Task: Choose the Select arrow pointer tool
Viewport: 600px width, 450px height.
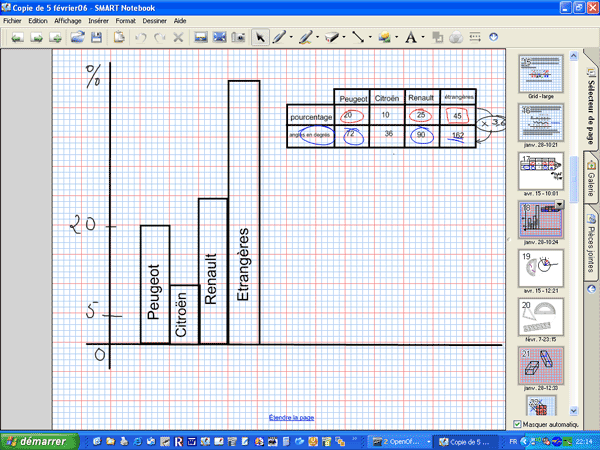Action: click(260, 38)
